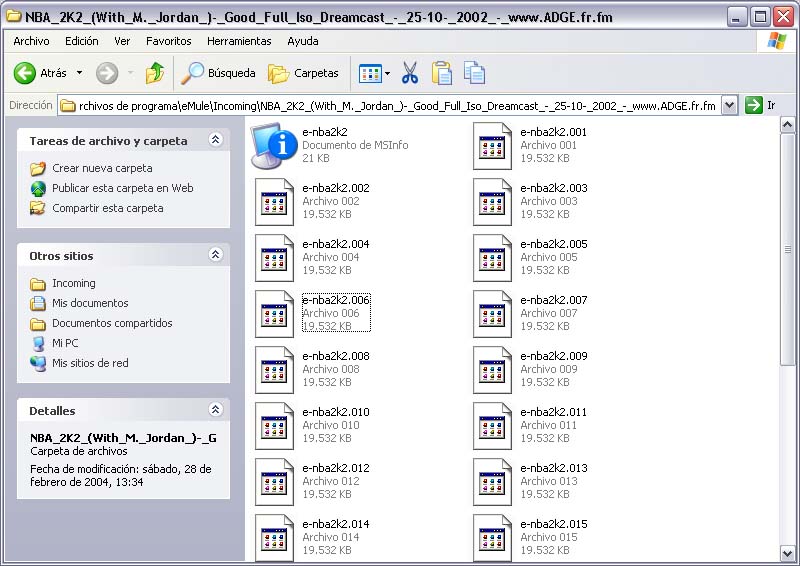Open the Ayuda menu
Image resolution: width=800 pixels, height=566 pixels.
(x=303, y=41)
